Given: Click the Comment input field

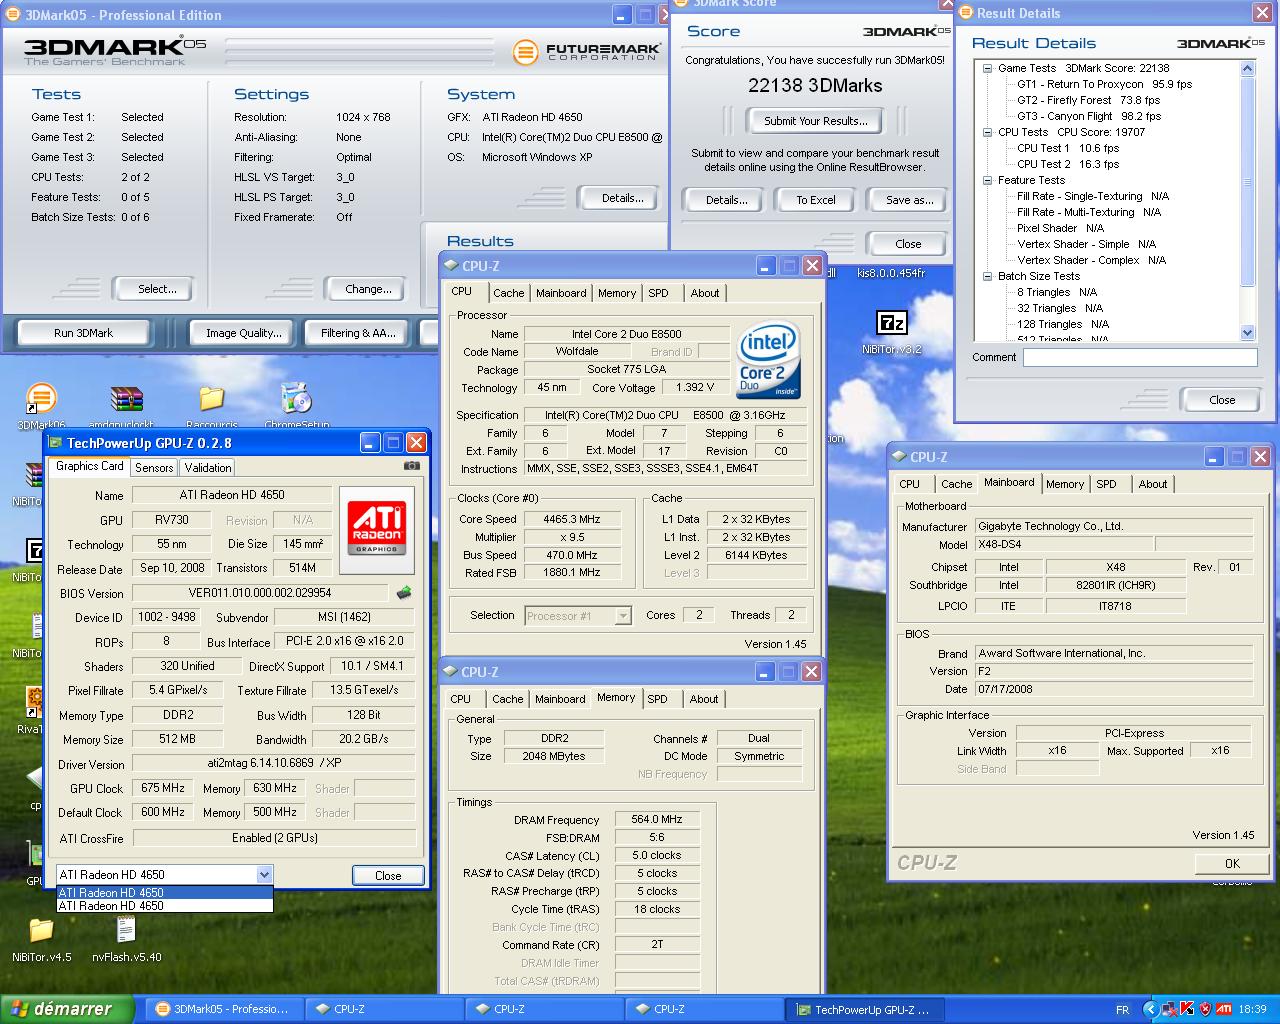Looking at the screenshot, I should point(1140,357).
